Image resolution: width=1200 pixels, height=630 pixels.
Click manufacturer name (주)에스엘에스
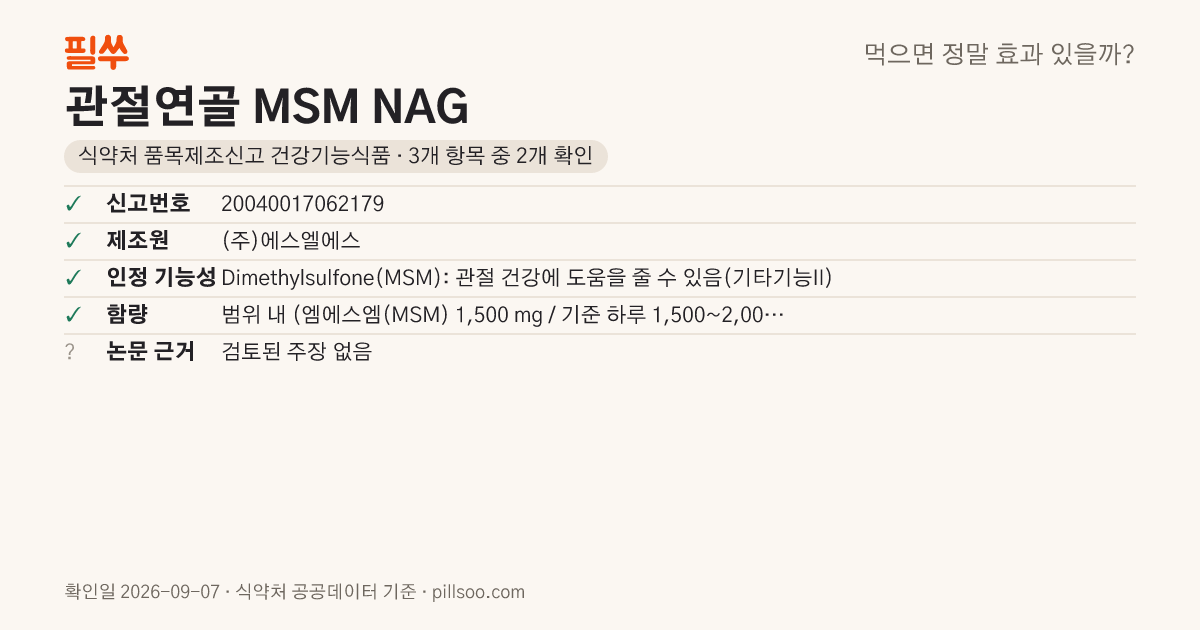point(290,241)
